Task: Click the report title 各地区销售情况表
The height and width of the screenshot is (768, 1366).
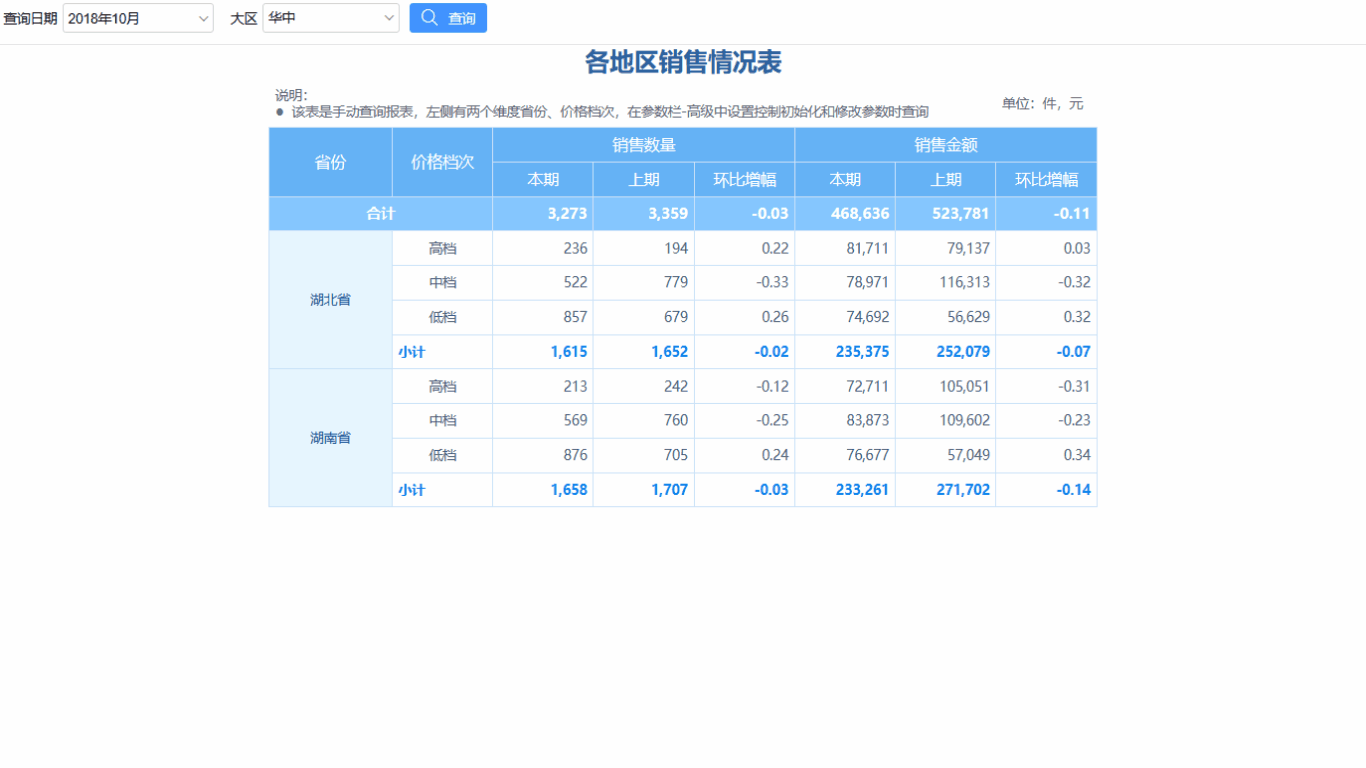Action: (x=683, y=62)
